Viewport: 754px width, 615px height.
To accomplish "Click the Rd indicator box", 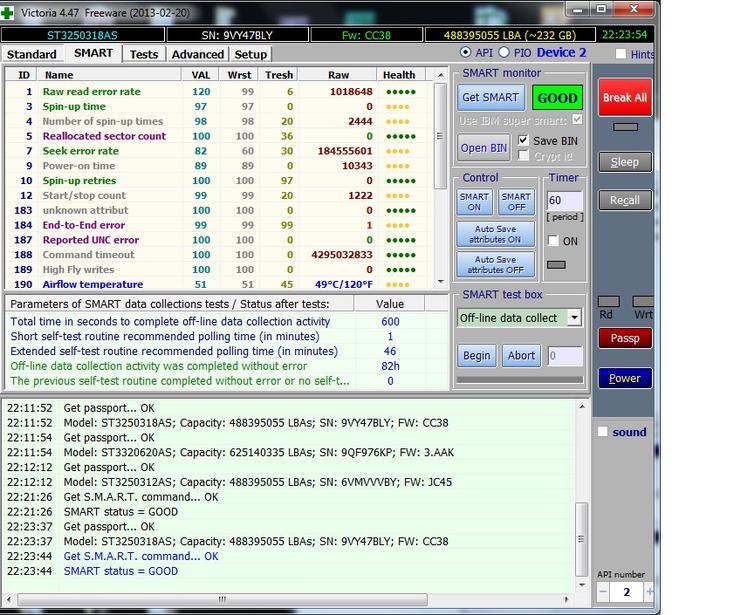I will pyautogui.click(x=608, y=301).
